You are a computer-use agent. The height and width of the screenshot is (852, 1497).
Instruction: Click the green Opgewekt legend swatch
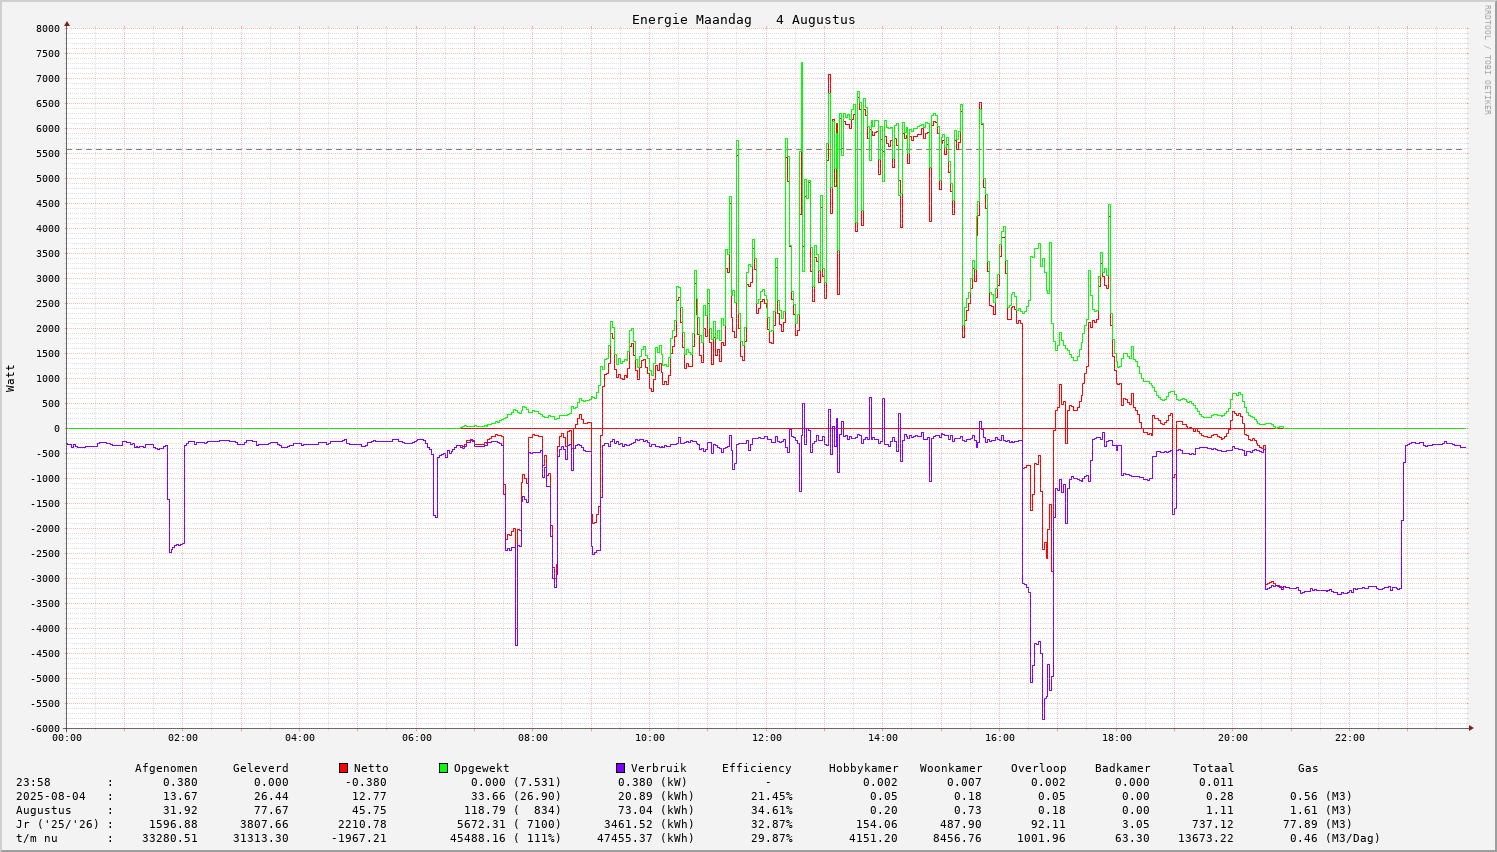pyautogui.click(x=444, y=768)
